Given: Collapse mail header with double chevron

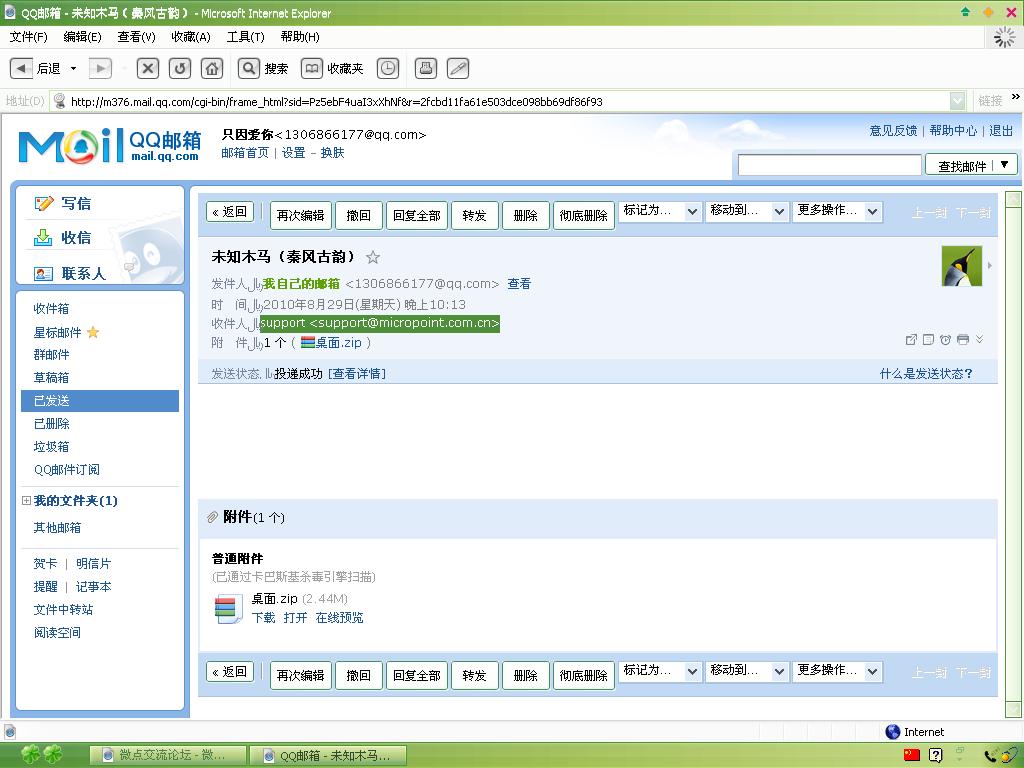Looking at the screenshot, I should pos(980,339).
